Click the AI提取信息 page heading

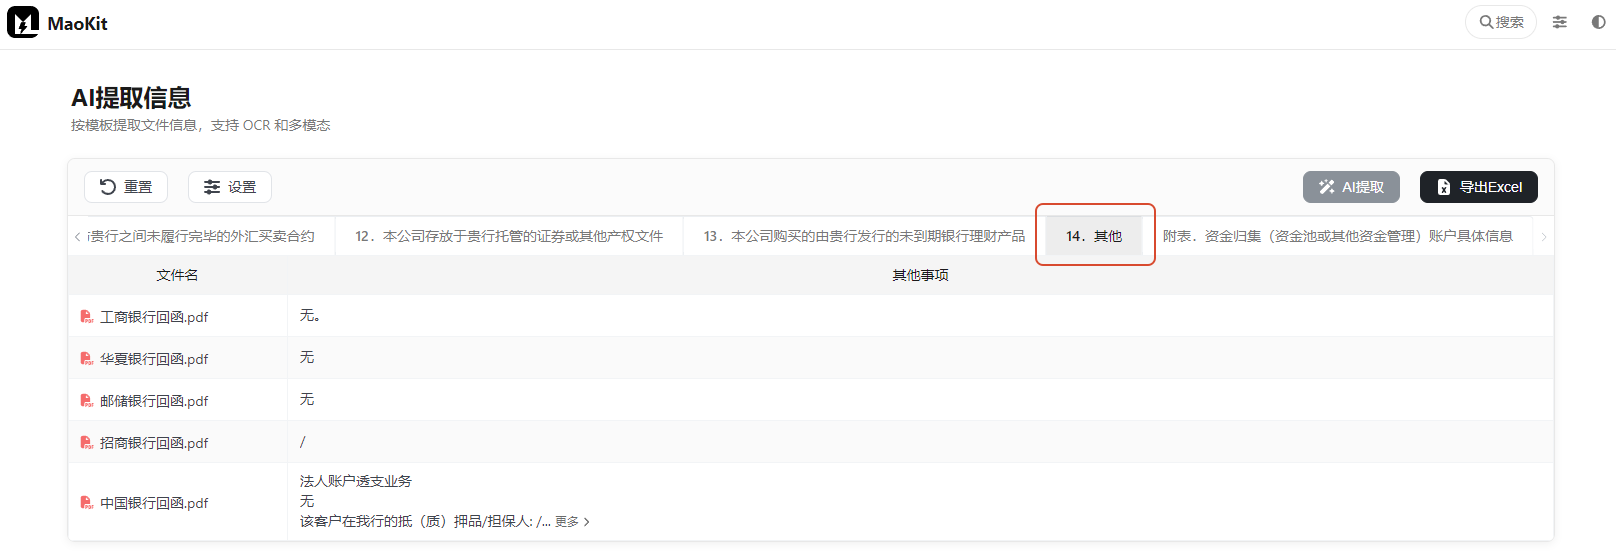(x=131, y=98)
